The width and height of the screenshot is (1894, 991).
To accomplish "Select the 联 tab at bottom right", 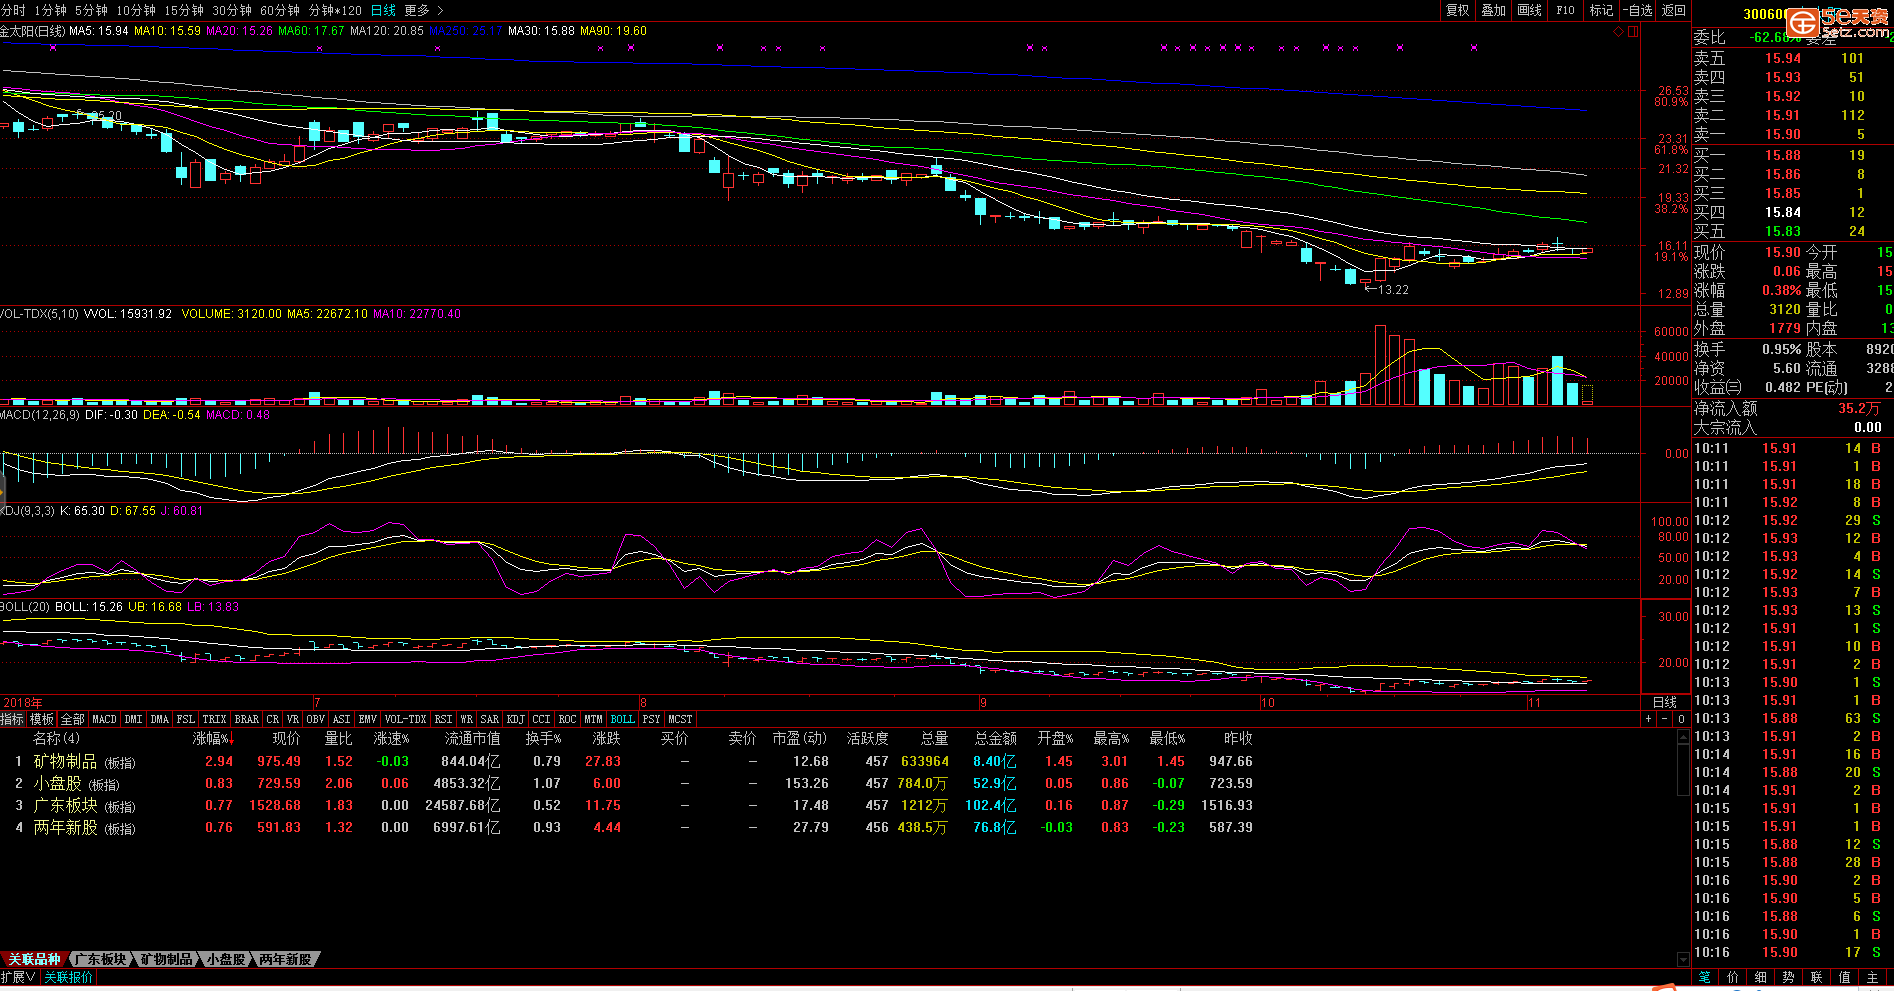I will [x=1817, y=977].
